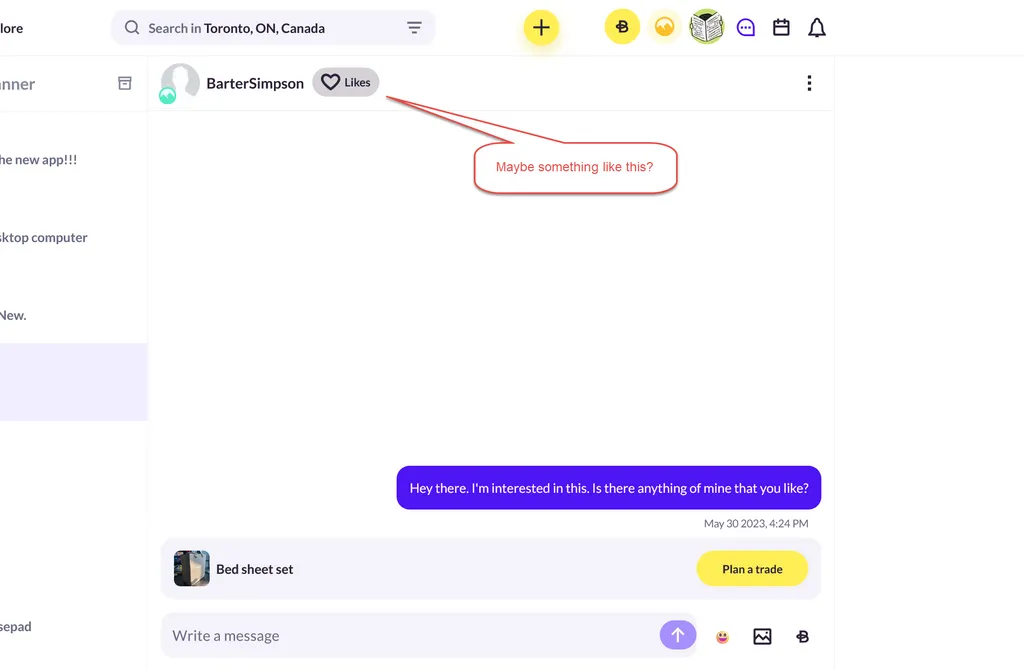The image size is (1024, 670).
Task: Attach an image using the picture icon
Action: (762, 636)
